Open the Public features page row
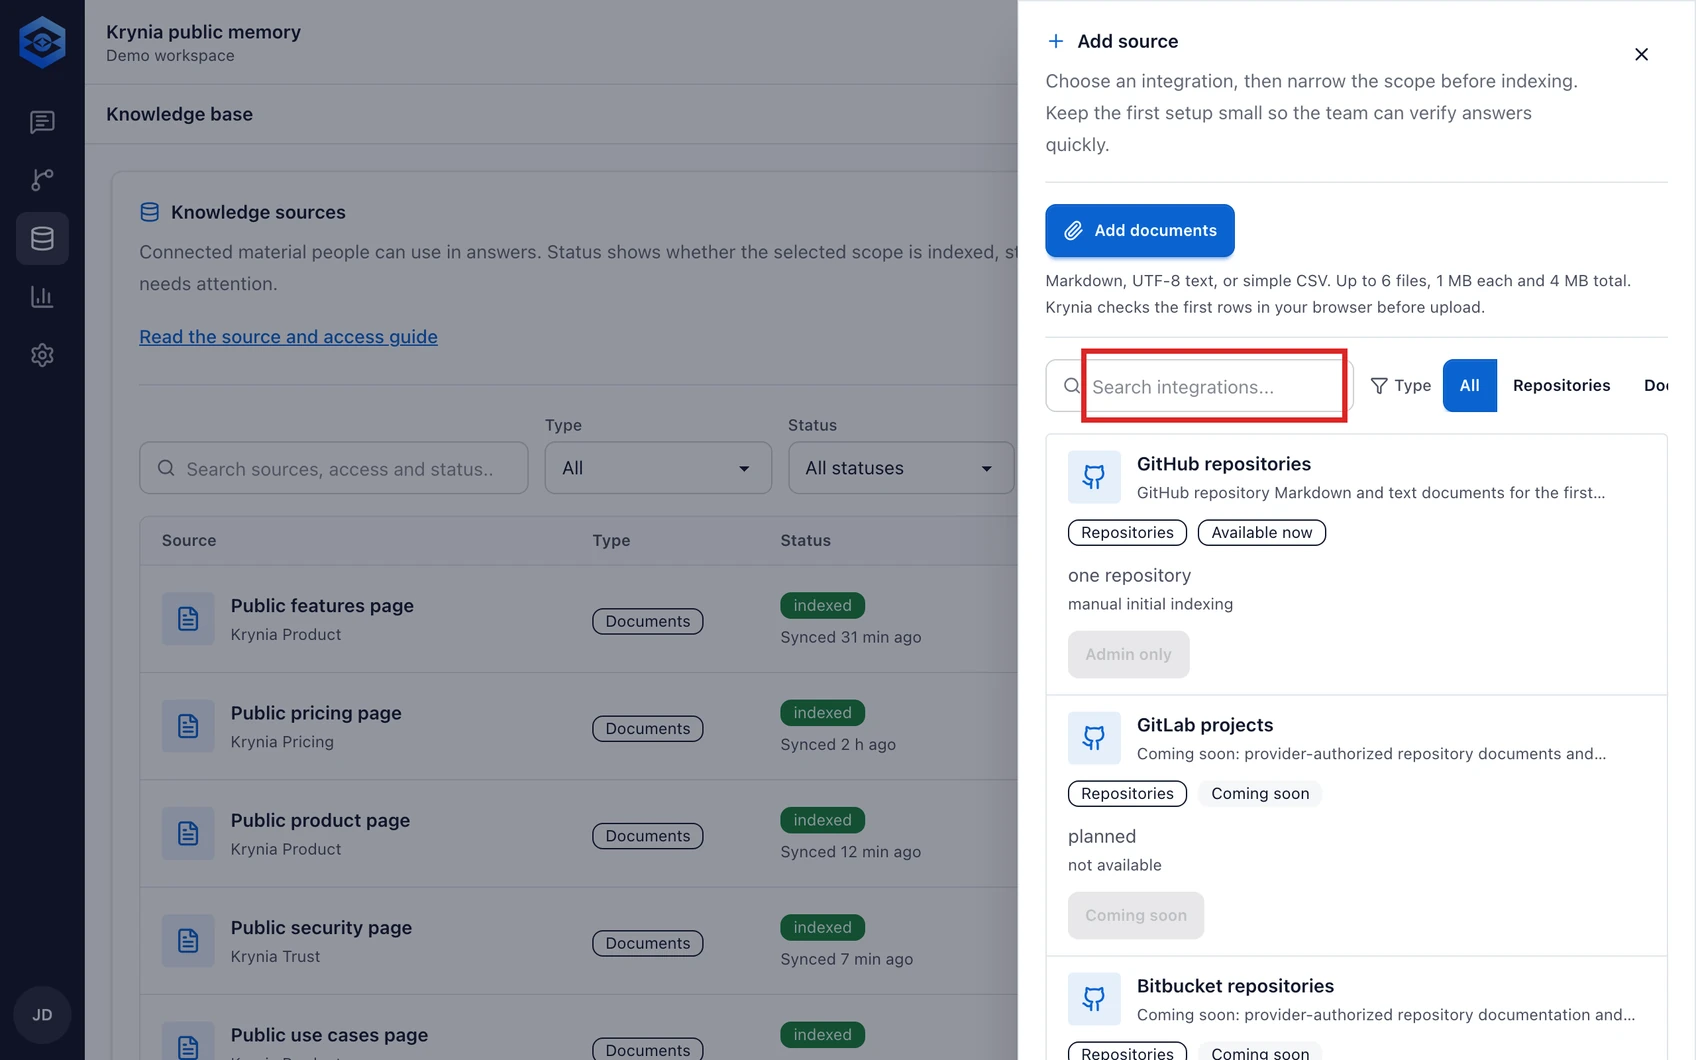The height and width of the screenshot is (1060, 1696). point(579,619)
